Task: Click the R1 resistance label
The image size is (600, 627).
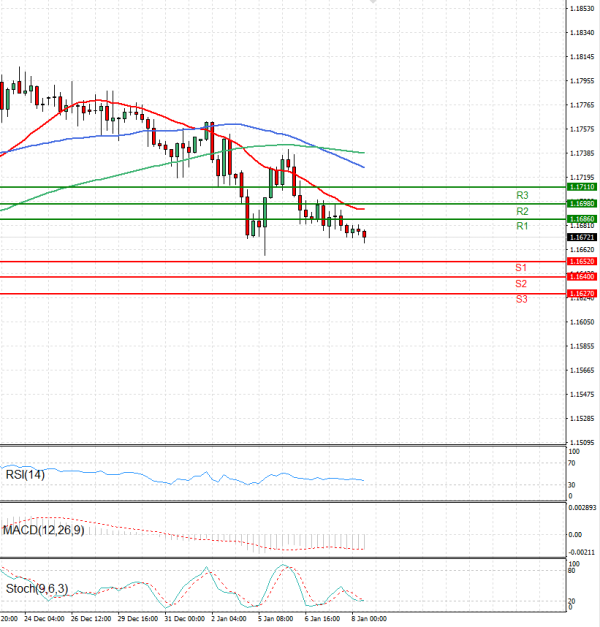Action: coord(522,227)
